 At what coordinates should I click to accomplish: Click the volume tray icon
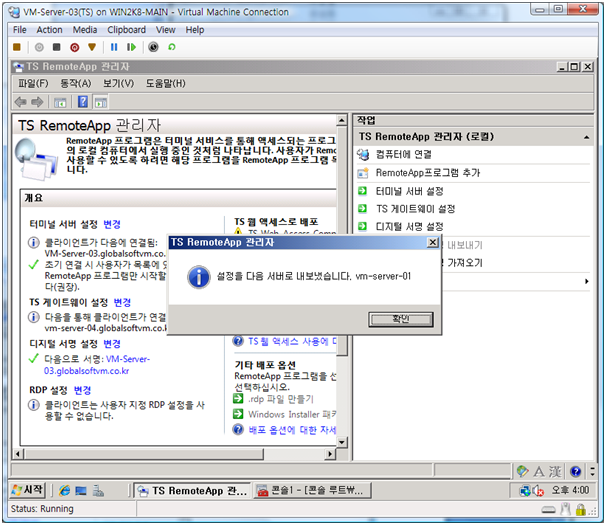tap(538, 491)
